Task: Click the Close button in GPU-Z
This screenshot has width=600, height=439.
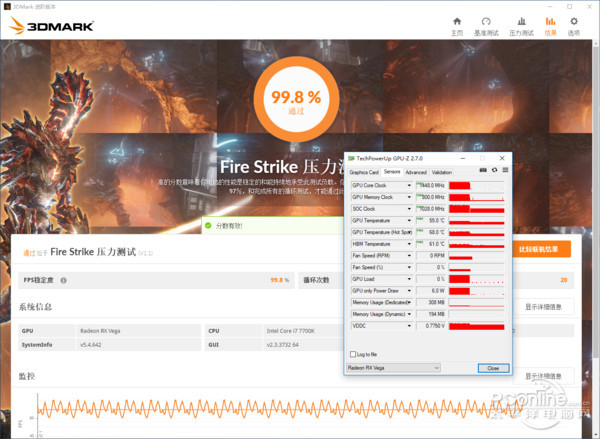Action: [x=493, y=368]
